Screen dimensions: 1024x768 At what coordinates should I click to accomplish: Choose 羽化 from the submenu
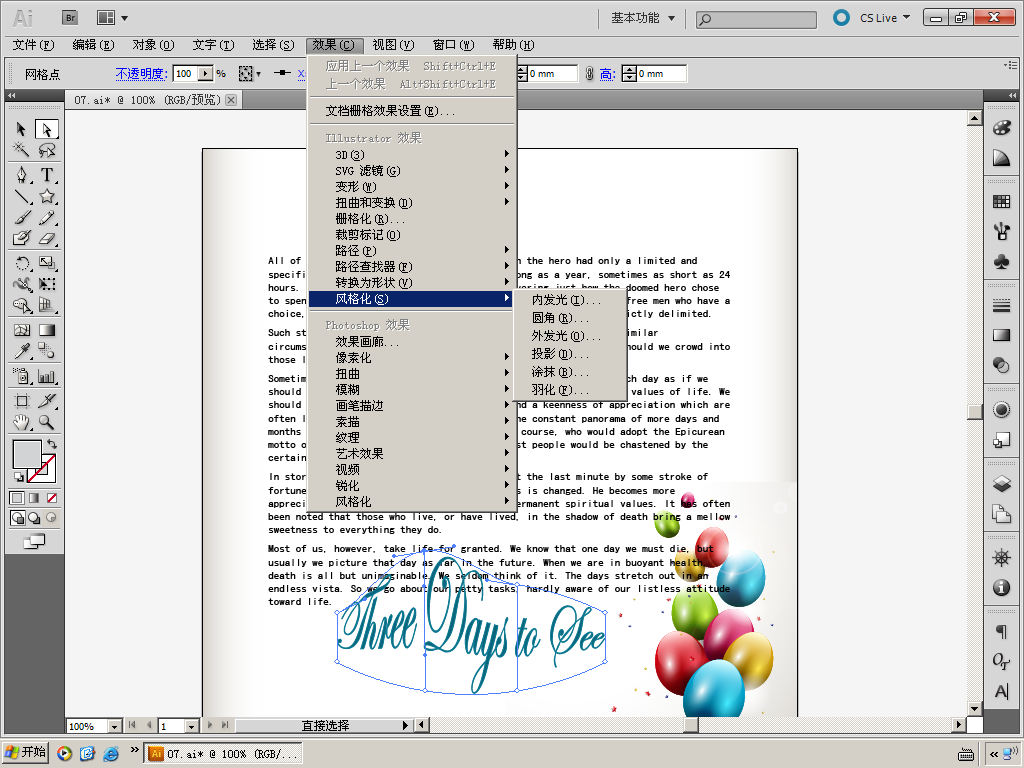pyautogui.click(x=570, y=390)
